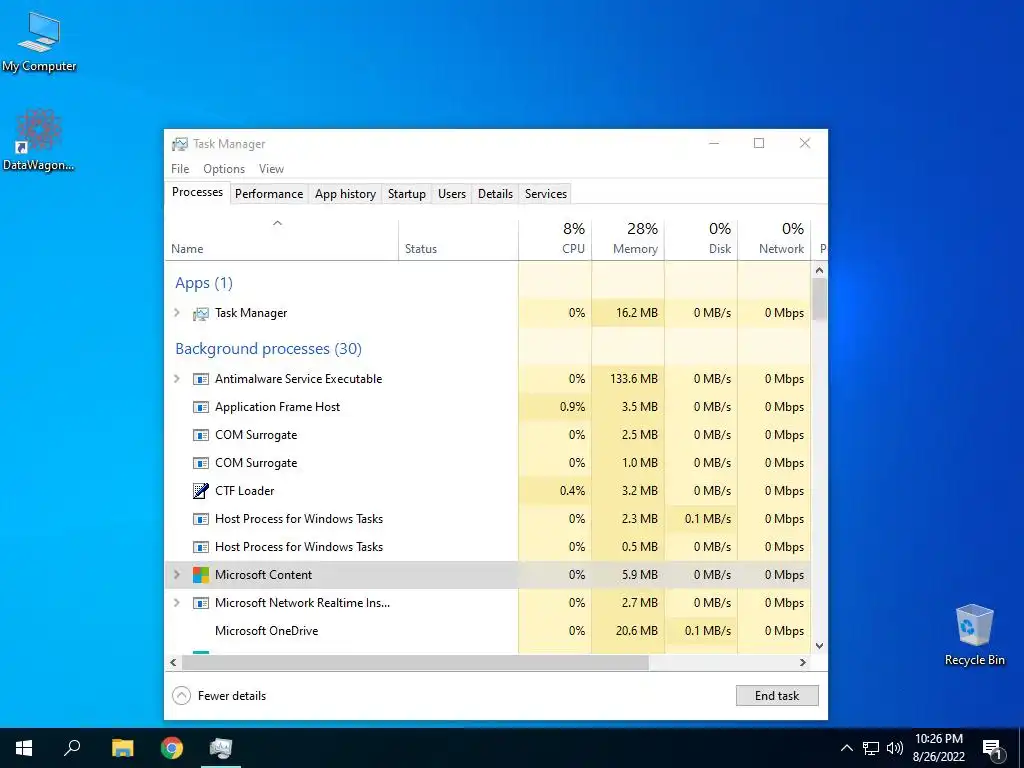Select Host Process for Windows Tasks 0.5 MB row
The width and height of the screenshot is (1024, 768).
click(488, 547)
